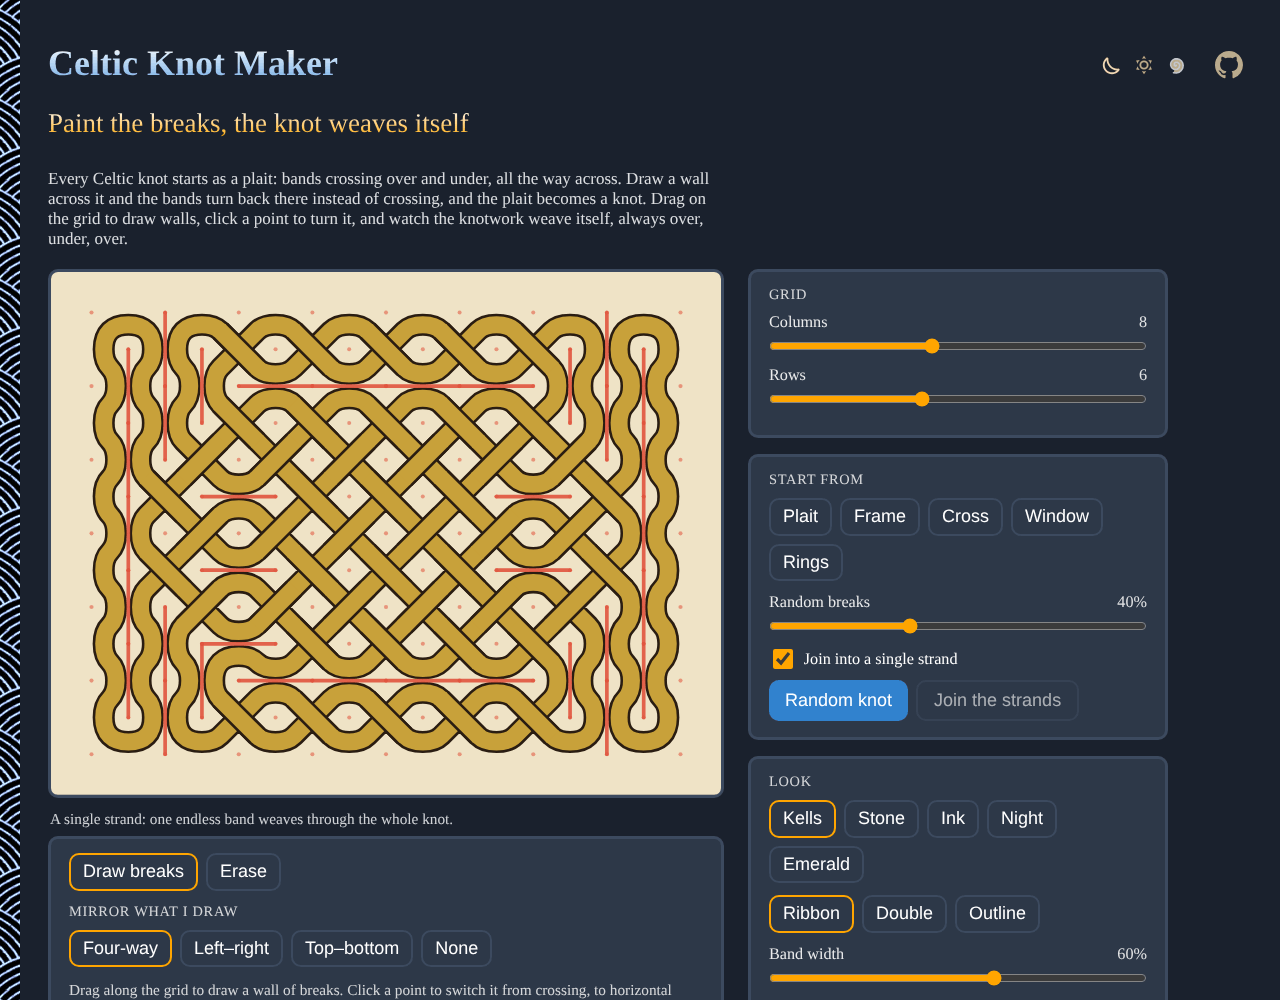The width and height of the screenshot is (1280, 1000).
Task: Start from the Rings preset
Action: 806,563
